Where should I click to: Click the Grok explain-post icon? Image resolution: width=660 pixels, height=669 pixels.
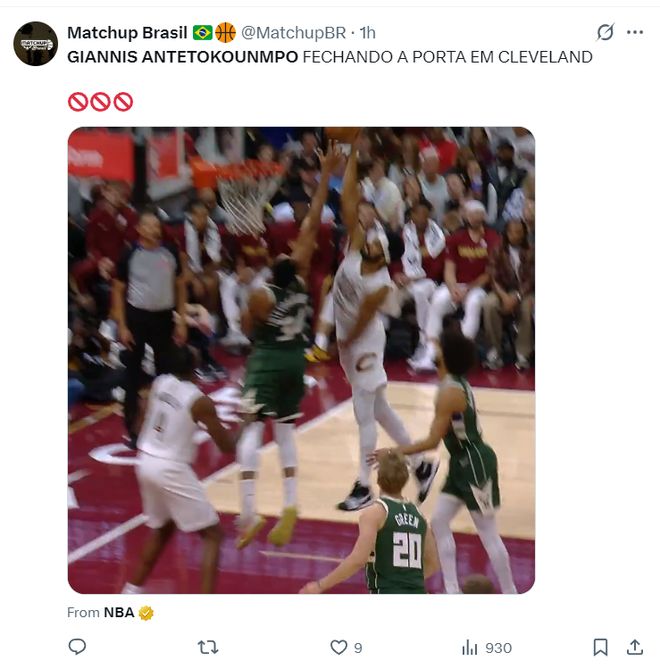coord(605,32)
